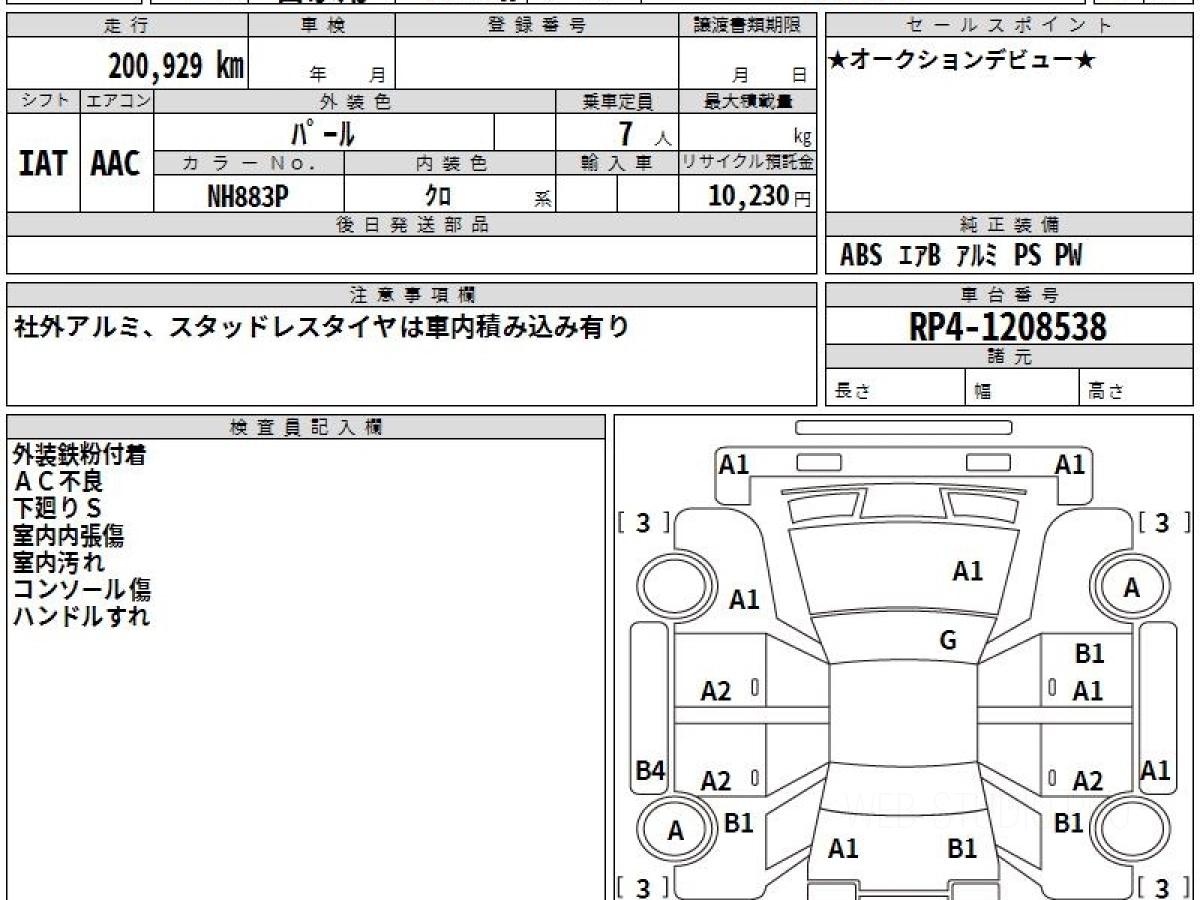Screen dimensions: 1200x900
Task: Click the G mark on windshield
Action: tap(948, 641)
